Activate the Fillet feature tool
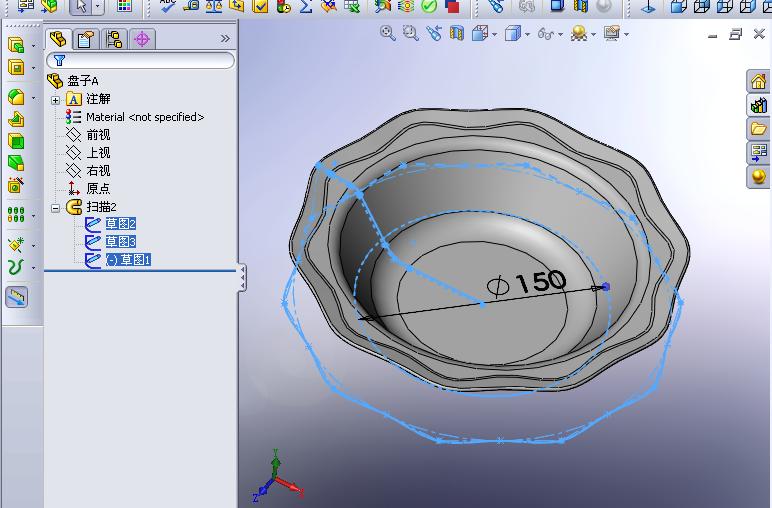The height and width of the screenshot is (508, 772). [16, 97]
